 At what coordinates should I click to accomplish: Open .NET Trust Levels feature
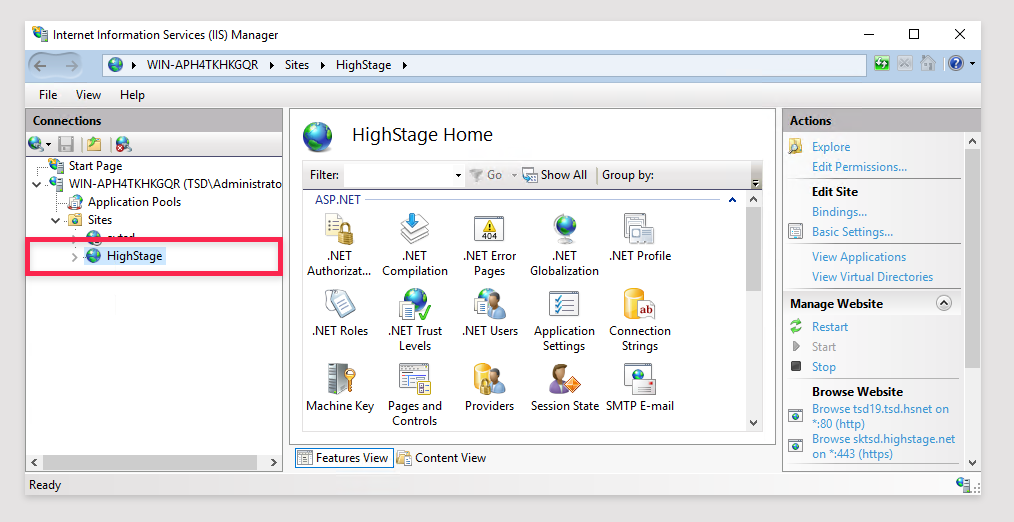[x=415, y=320]
